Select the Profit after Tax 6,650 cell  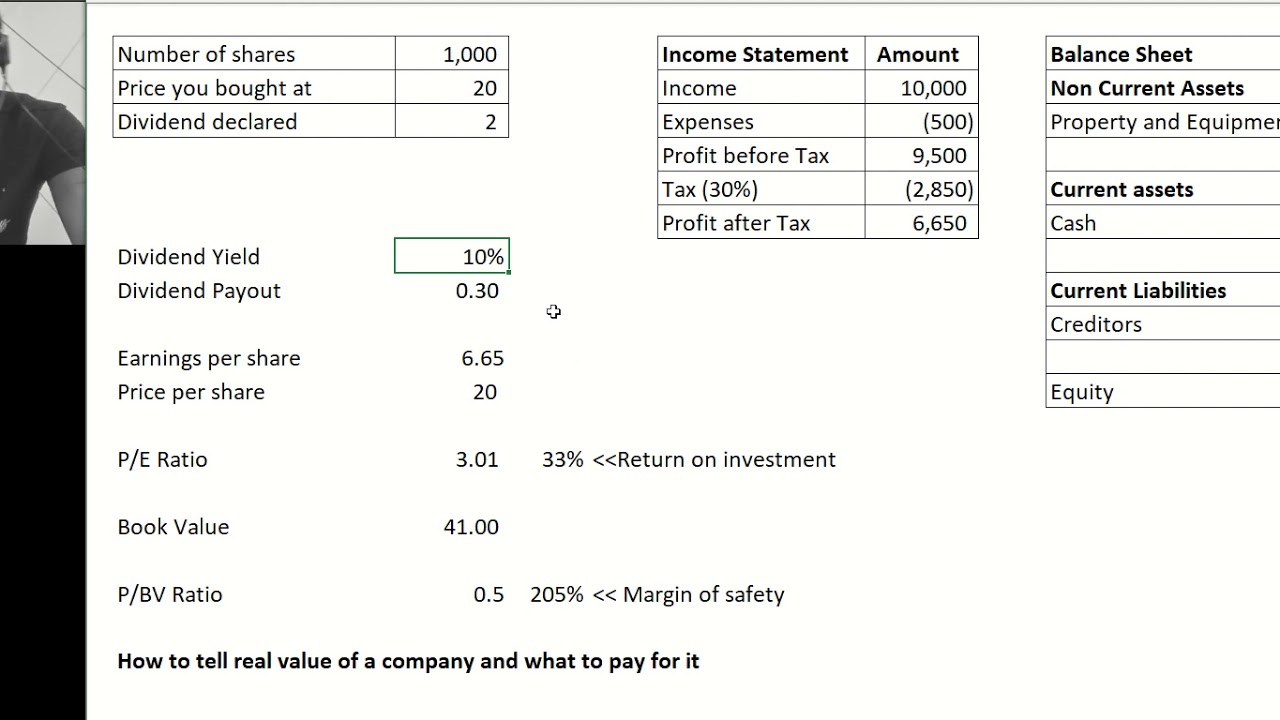922,223
